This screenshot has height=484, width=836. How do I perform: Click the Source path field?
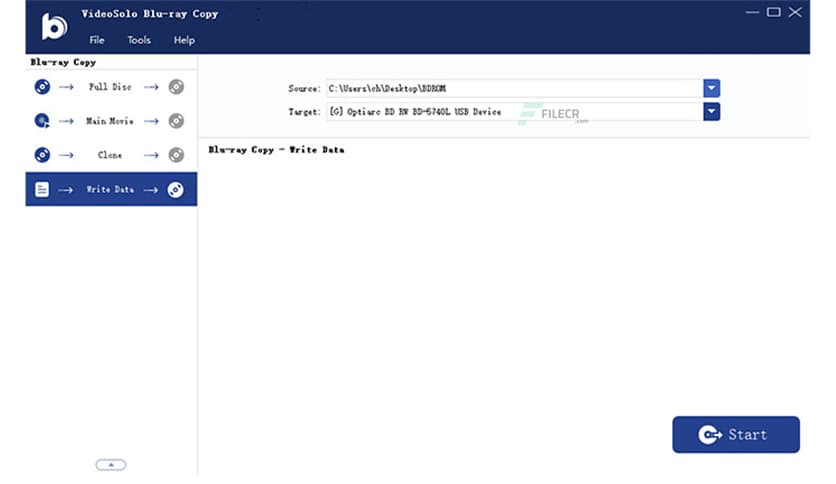pyautogui.click(x=515, y=88)
